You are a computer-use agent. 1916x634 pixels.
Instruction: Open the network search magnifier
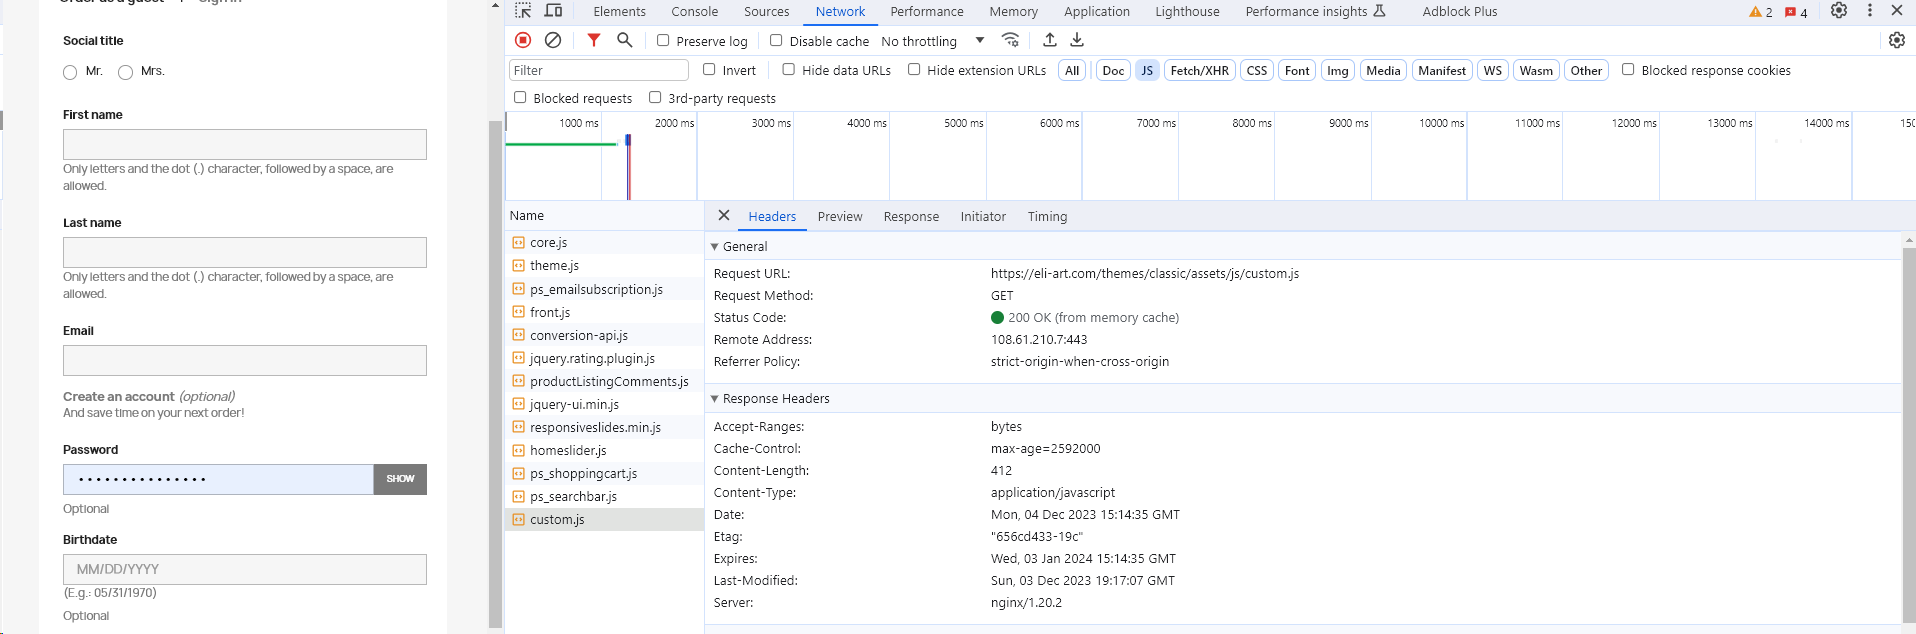[625, 40]
